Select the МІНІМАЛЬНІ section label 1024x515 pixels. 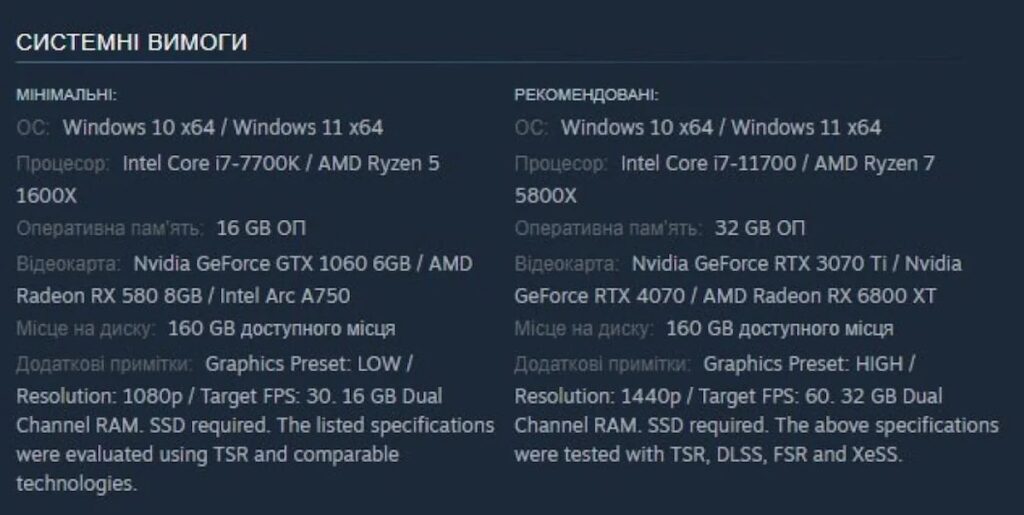(x=66, y=95)
